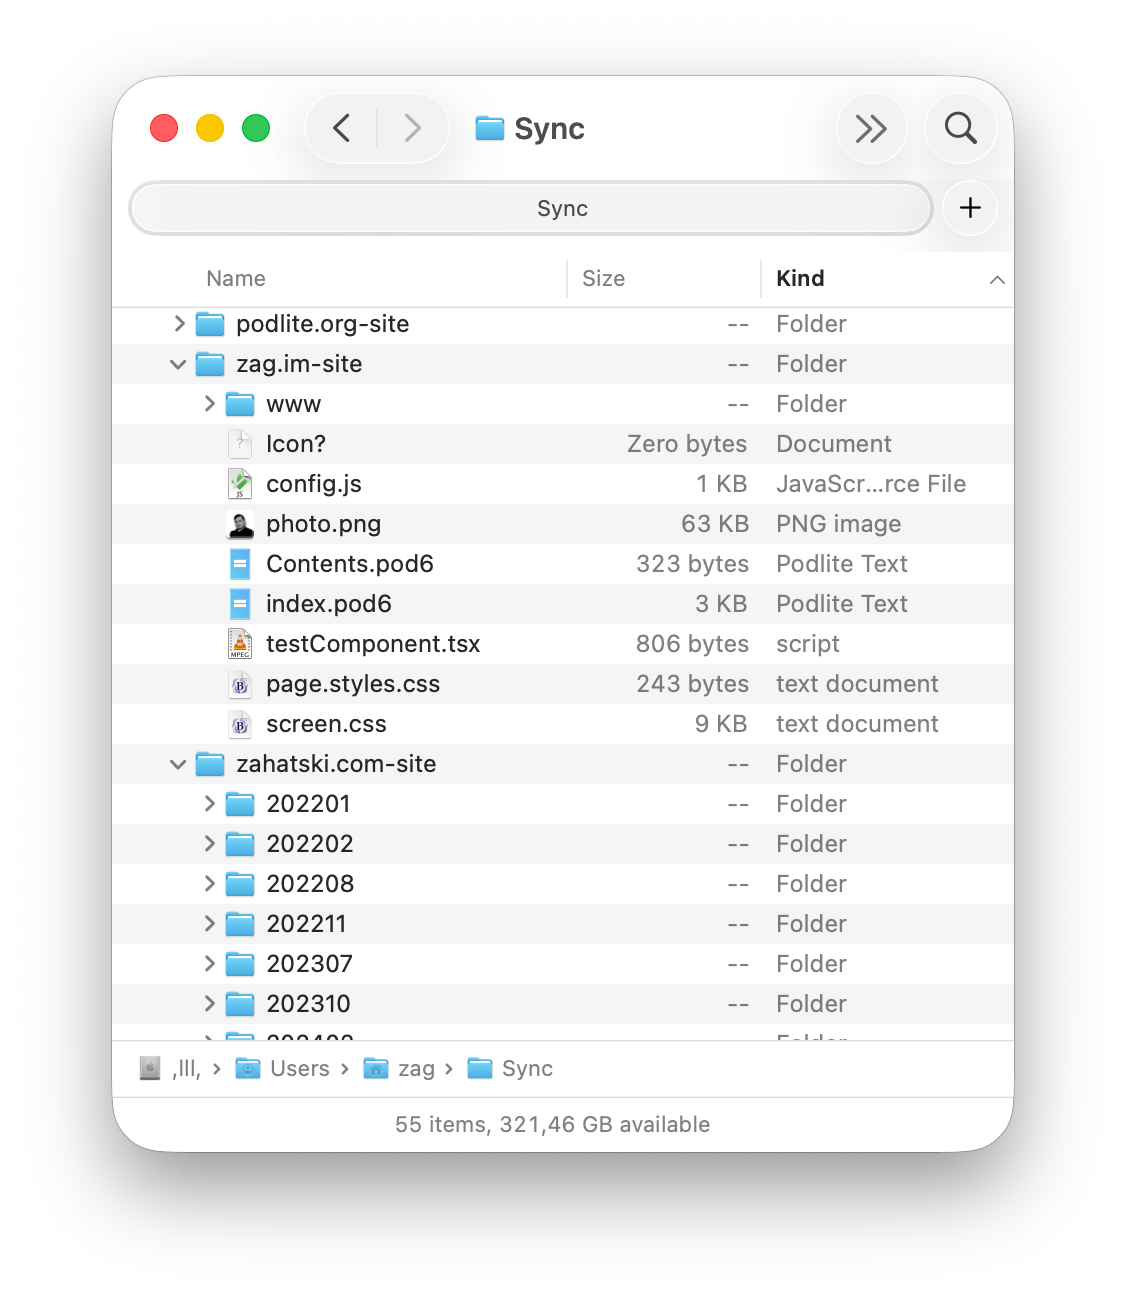Add a new tab with plus button
1126x1300 pixels.
(x=969, y=208)
